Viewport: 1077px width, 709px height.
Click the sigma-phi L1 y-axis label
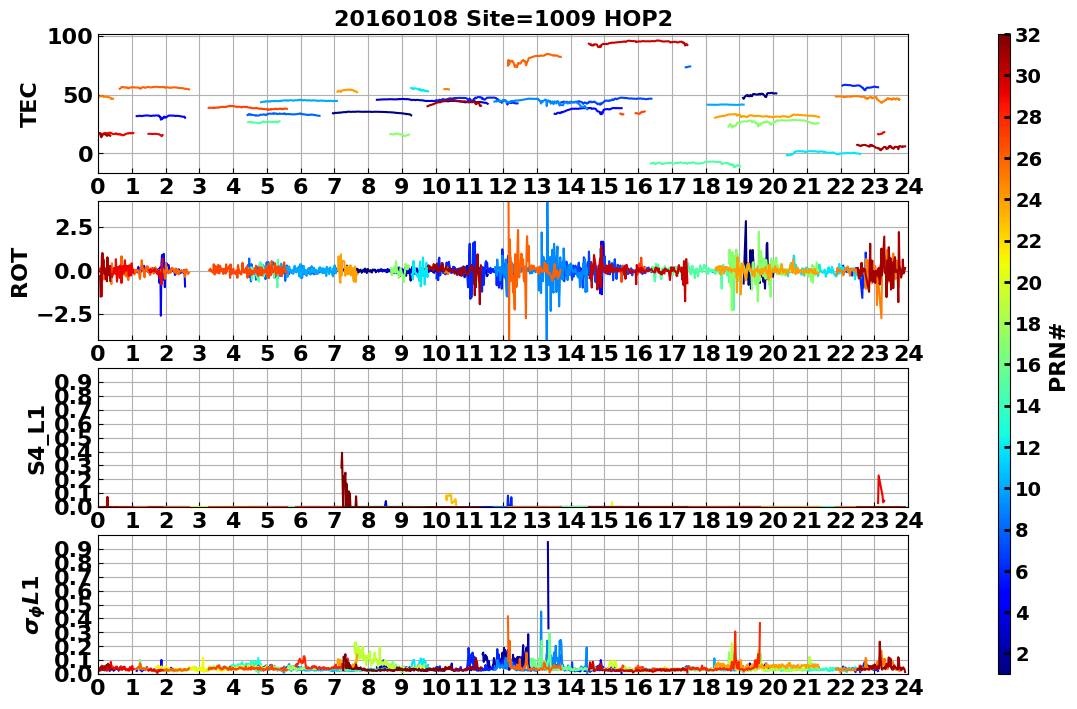tap(32, 605)
